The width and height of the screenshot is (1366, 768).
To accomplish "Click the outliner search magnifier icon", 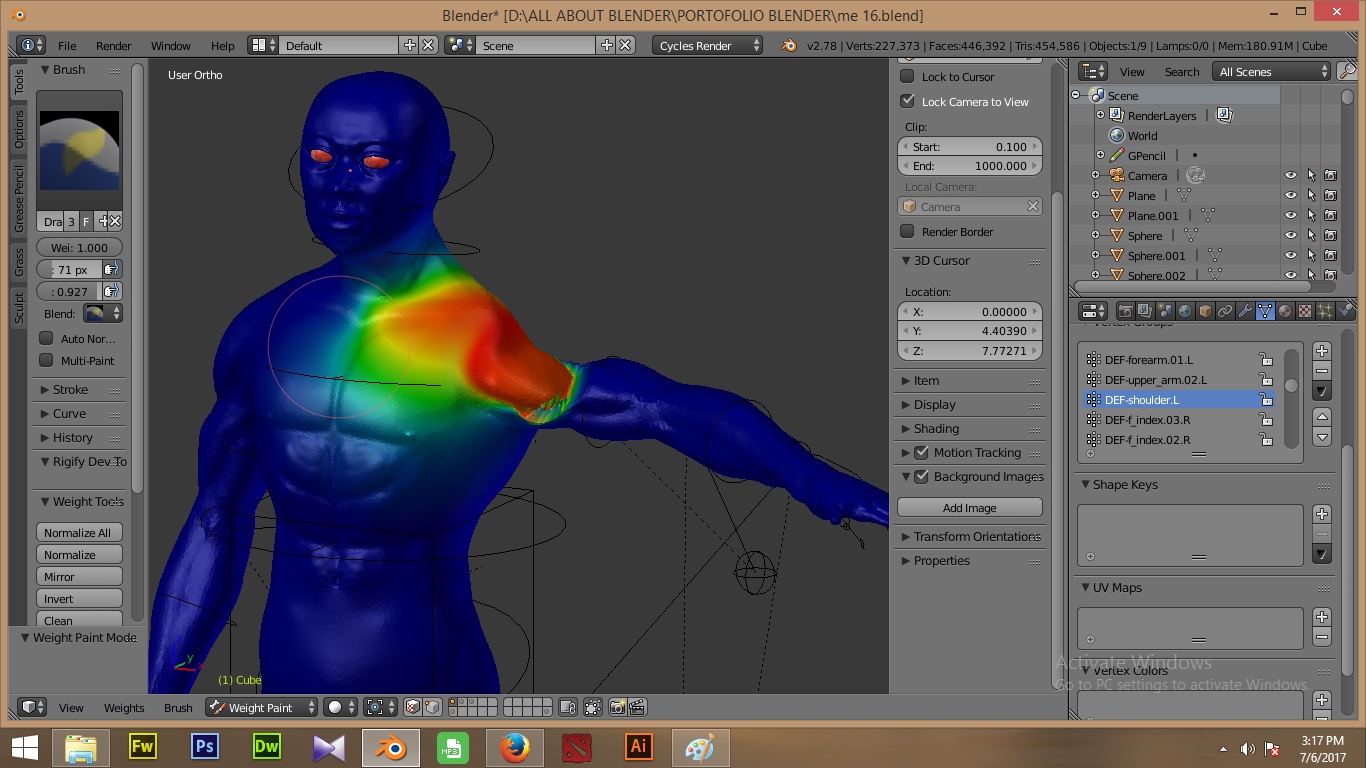I will [x=1347, y=71].
